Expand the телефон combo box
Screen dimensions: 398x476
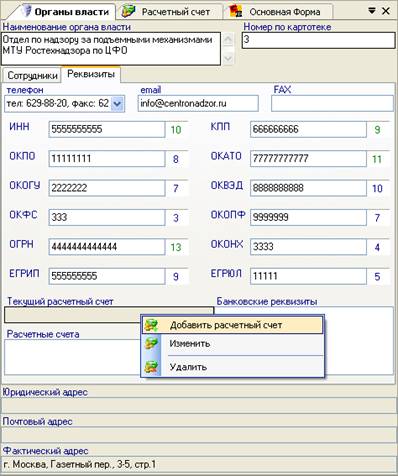pyautogui.click(x=117, y=104)
